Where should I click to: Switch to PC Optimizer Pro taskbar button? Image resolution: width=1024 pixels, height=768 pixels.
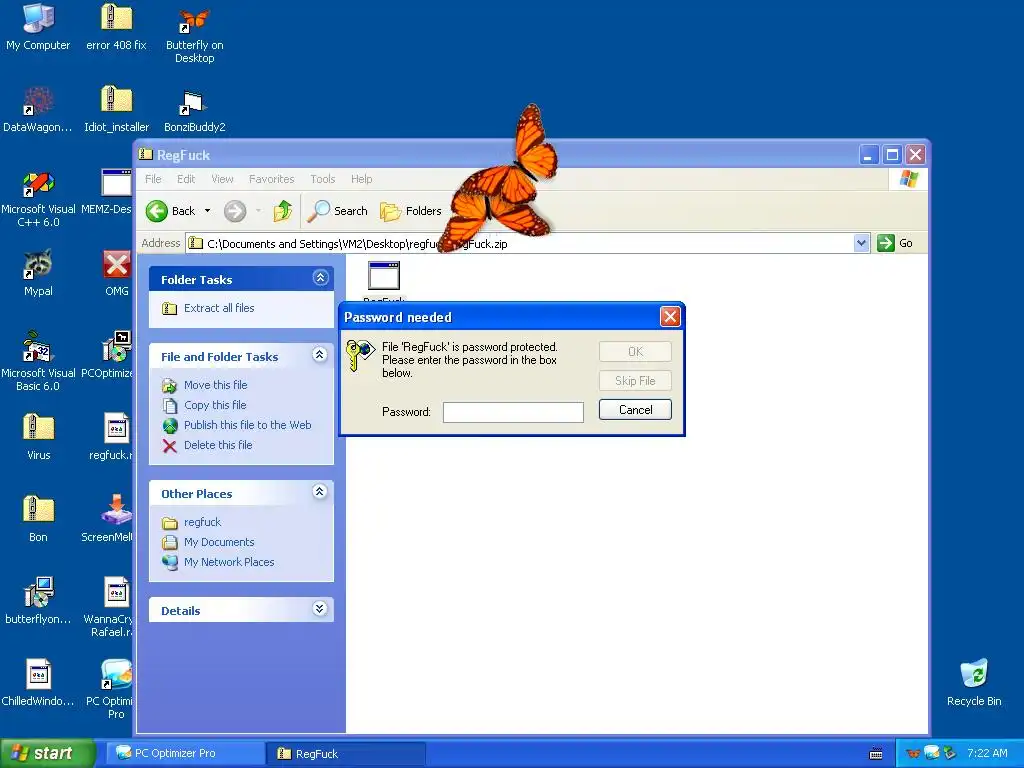tap(185, 753)
